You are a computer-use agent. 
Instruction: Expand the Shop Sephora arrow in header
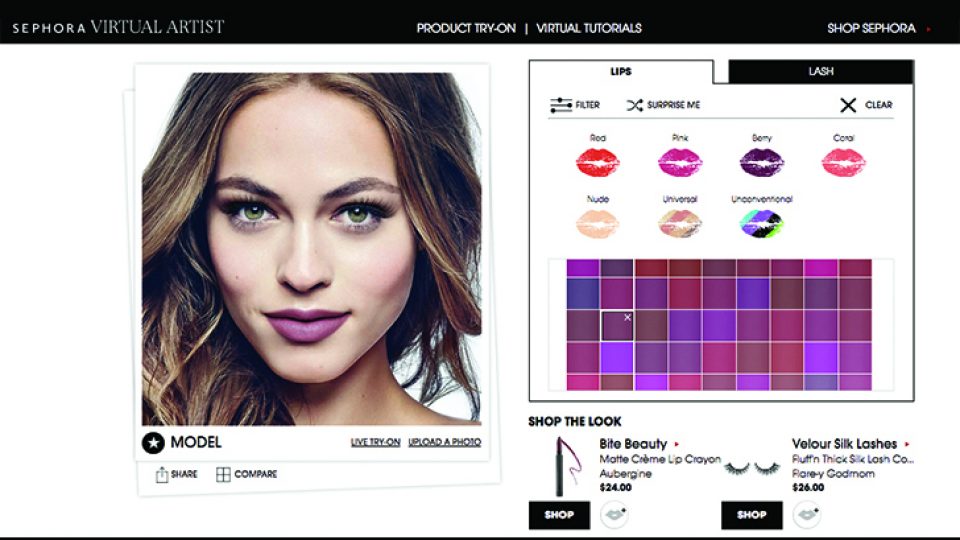click(929, 29)
